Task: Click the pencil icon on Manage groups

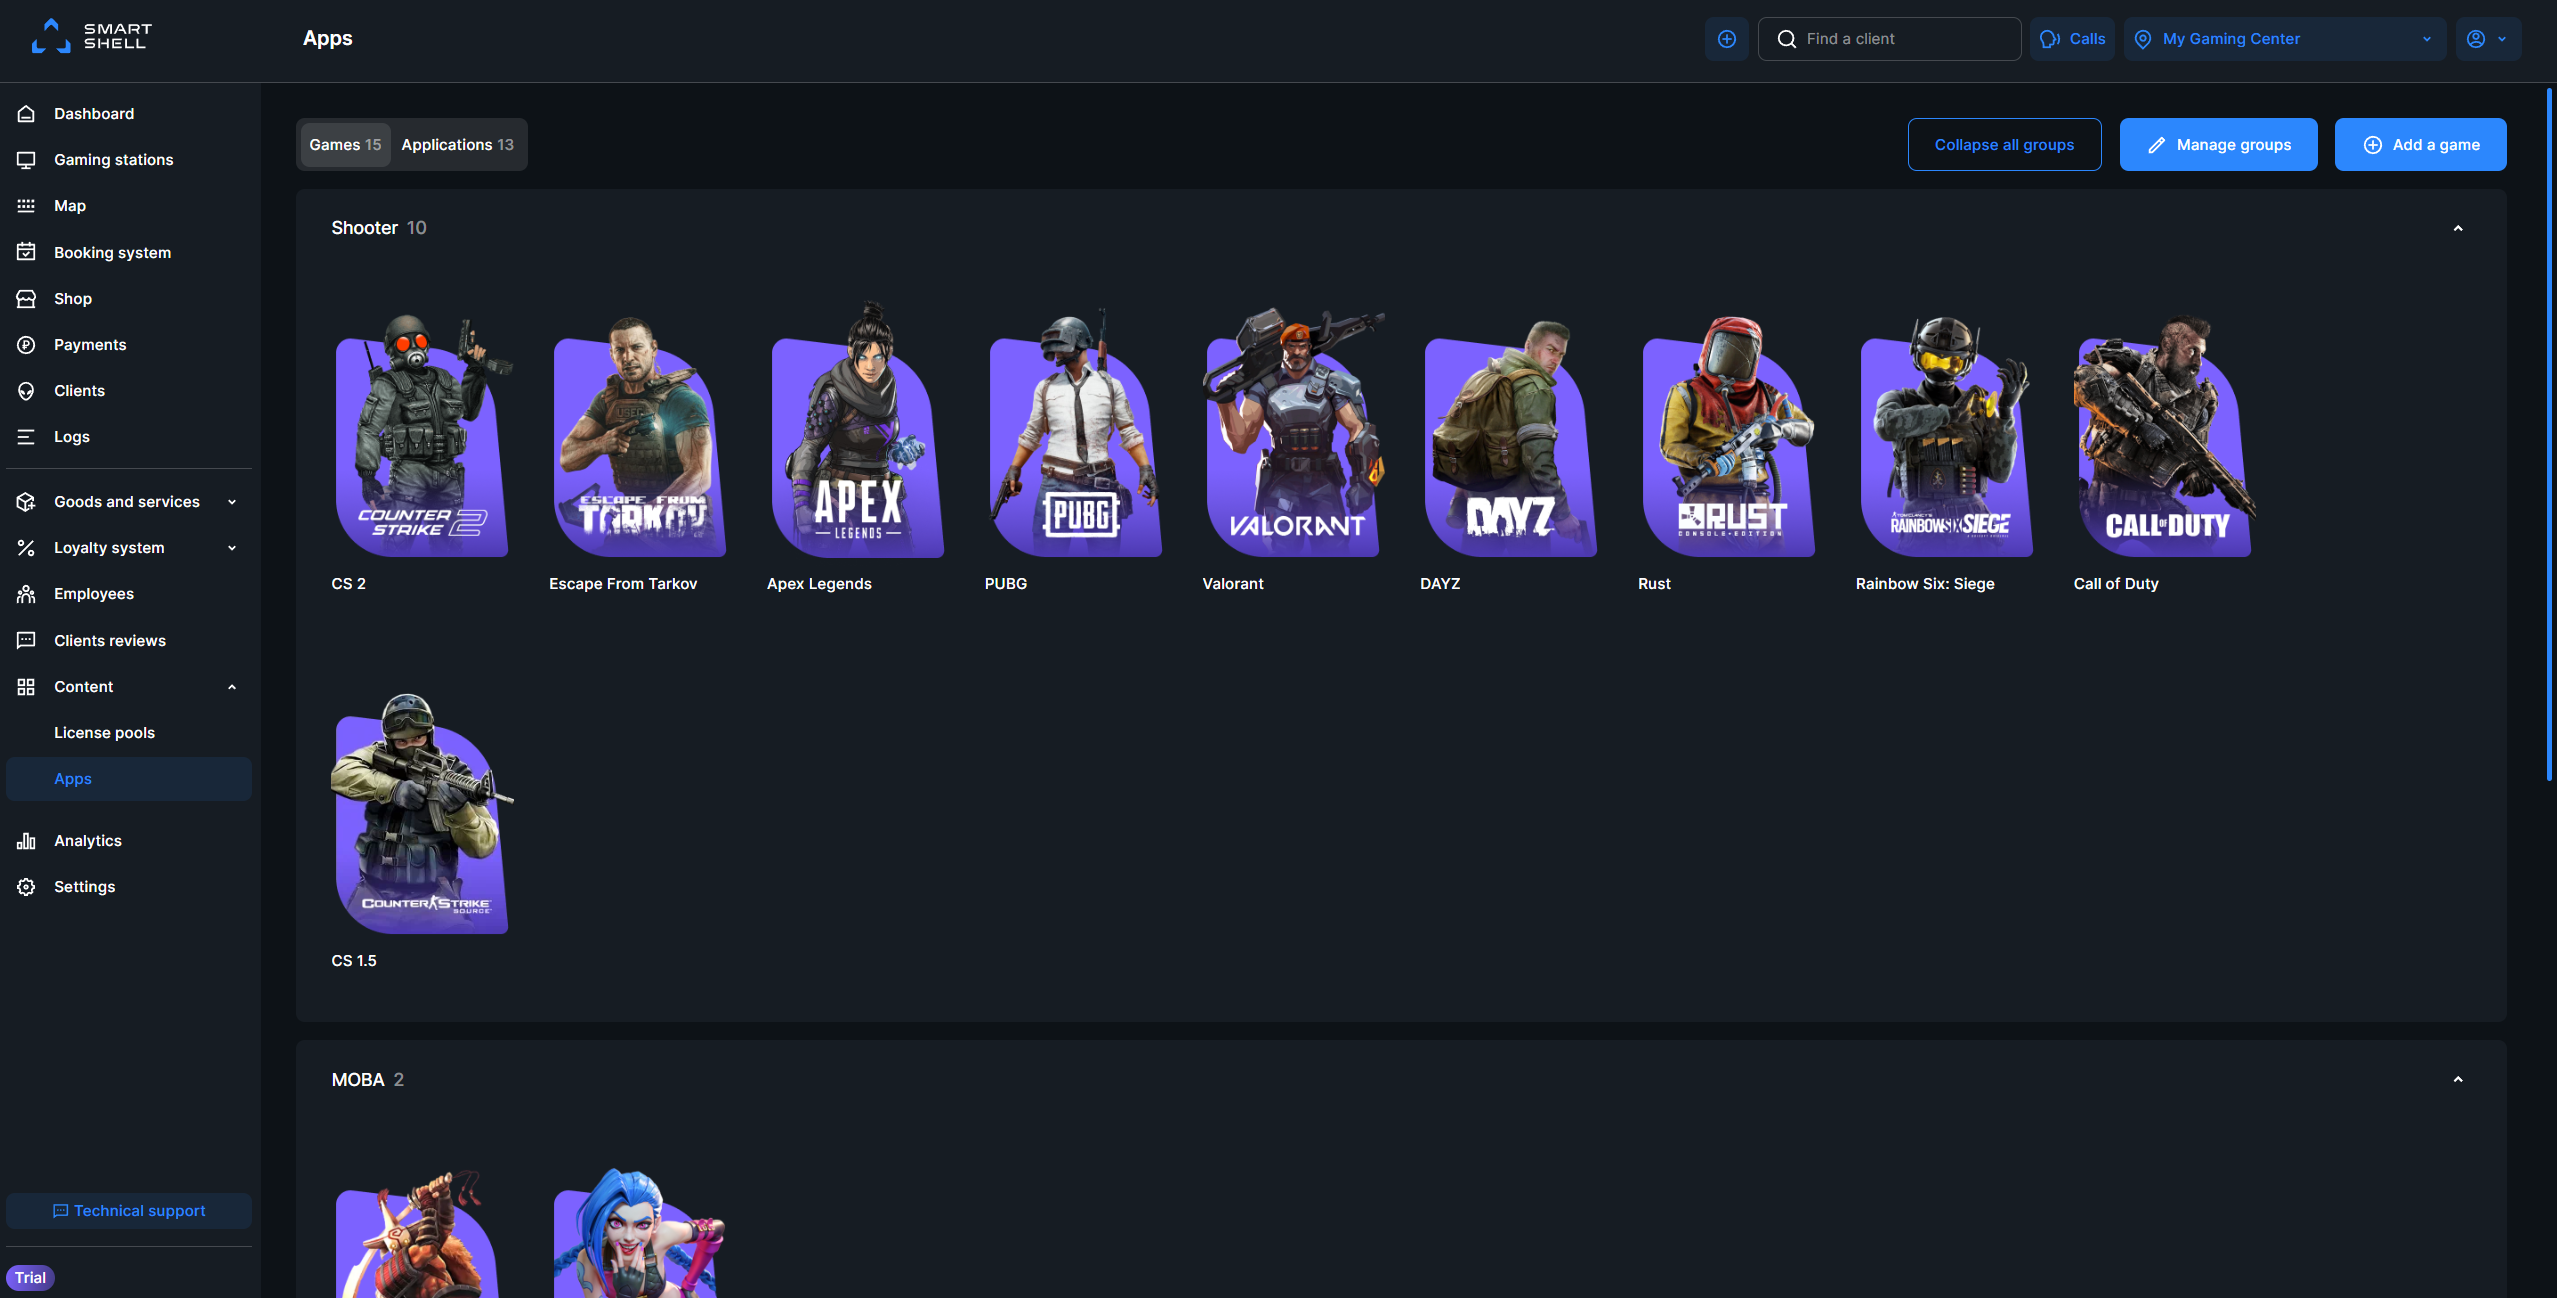Action: pos(2157,145)
